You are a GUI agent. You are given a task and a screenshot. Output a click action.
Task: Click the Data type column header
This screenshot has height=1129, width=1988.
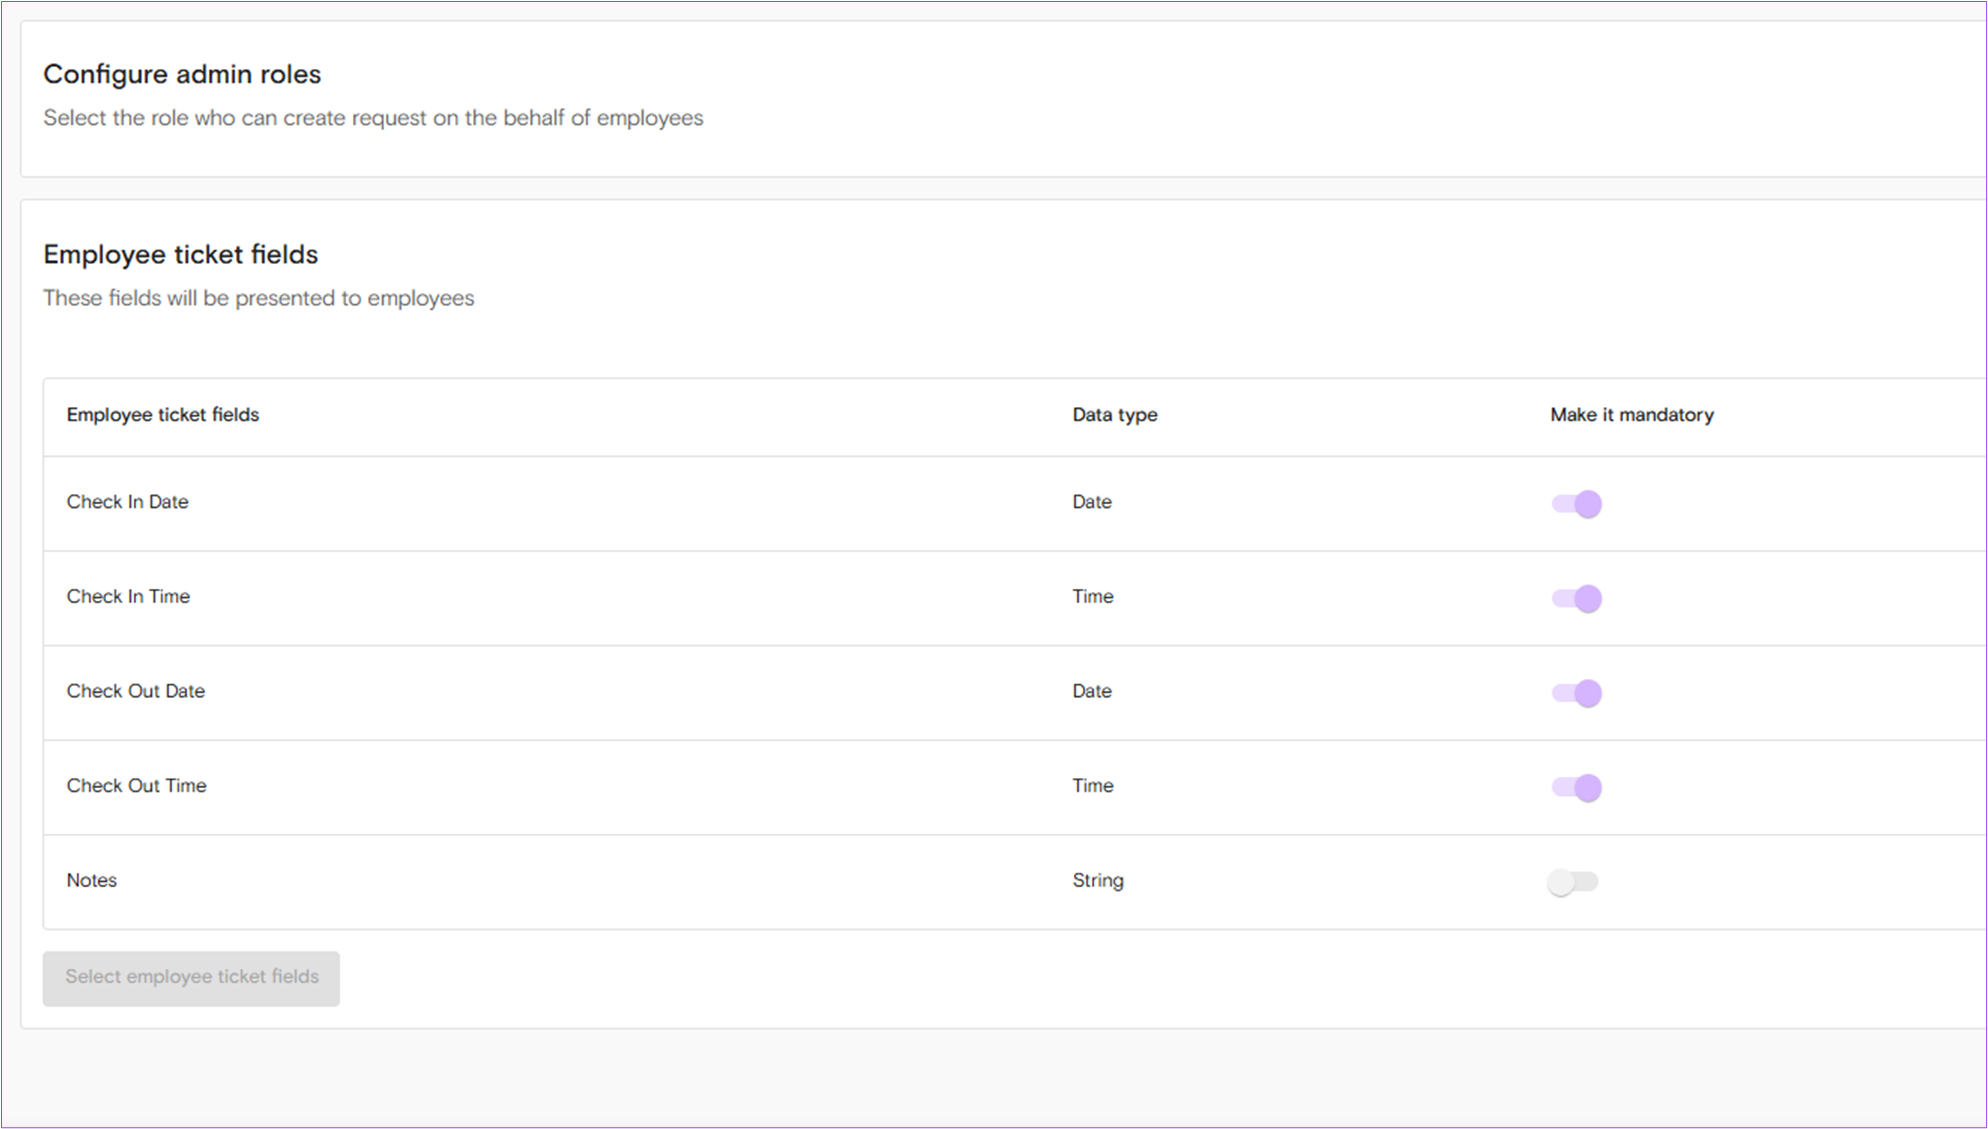pos(1114,415)
